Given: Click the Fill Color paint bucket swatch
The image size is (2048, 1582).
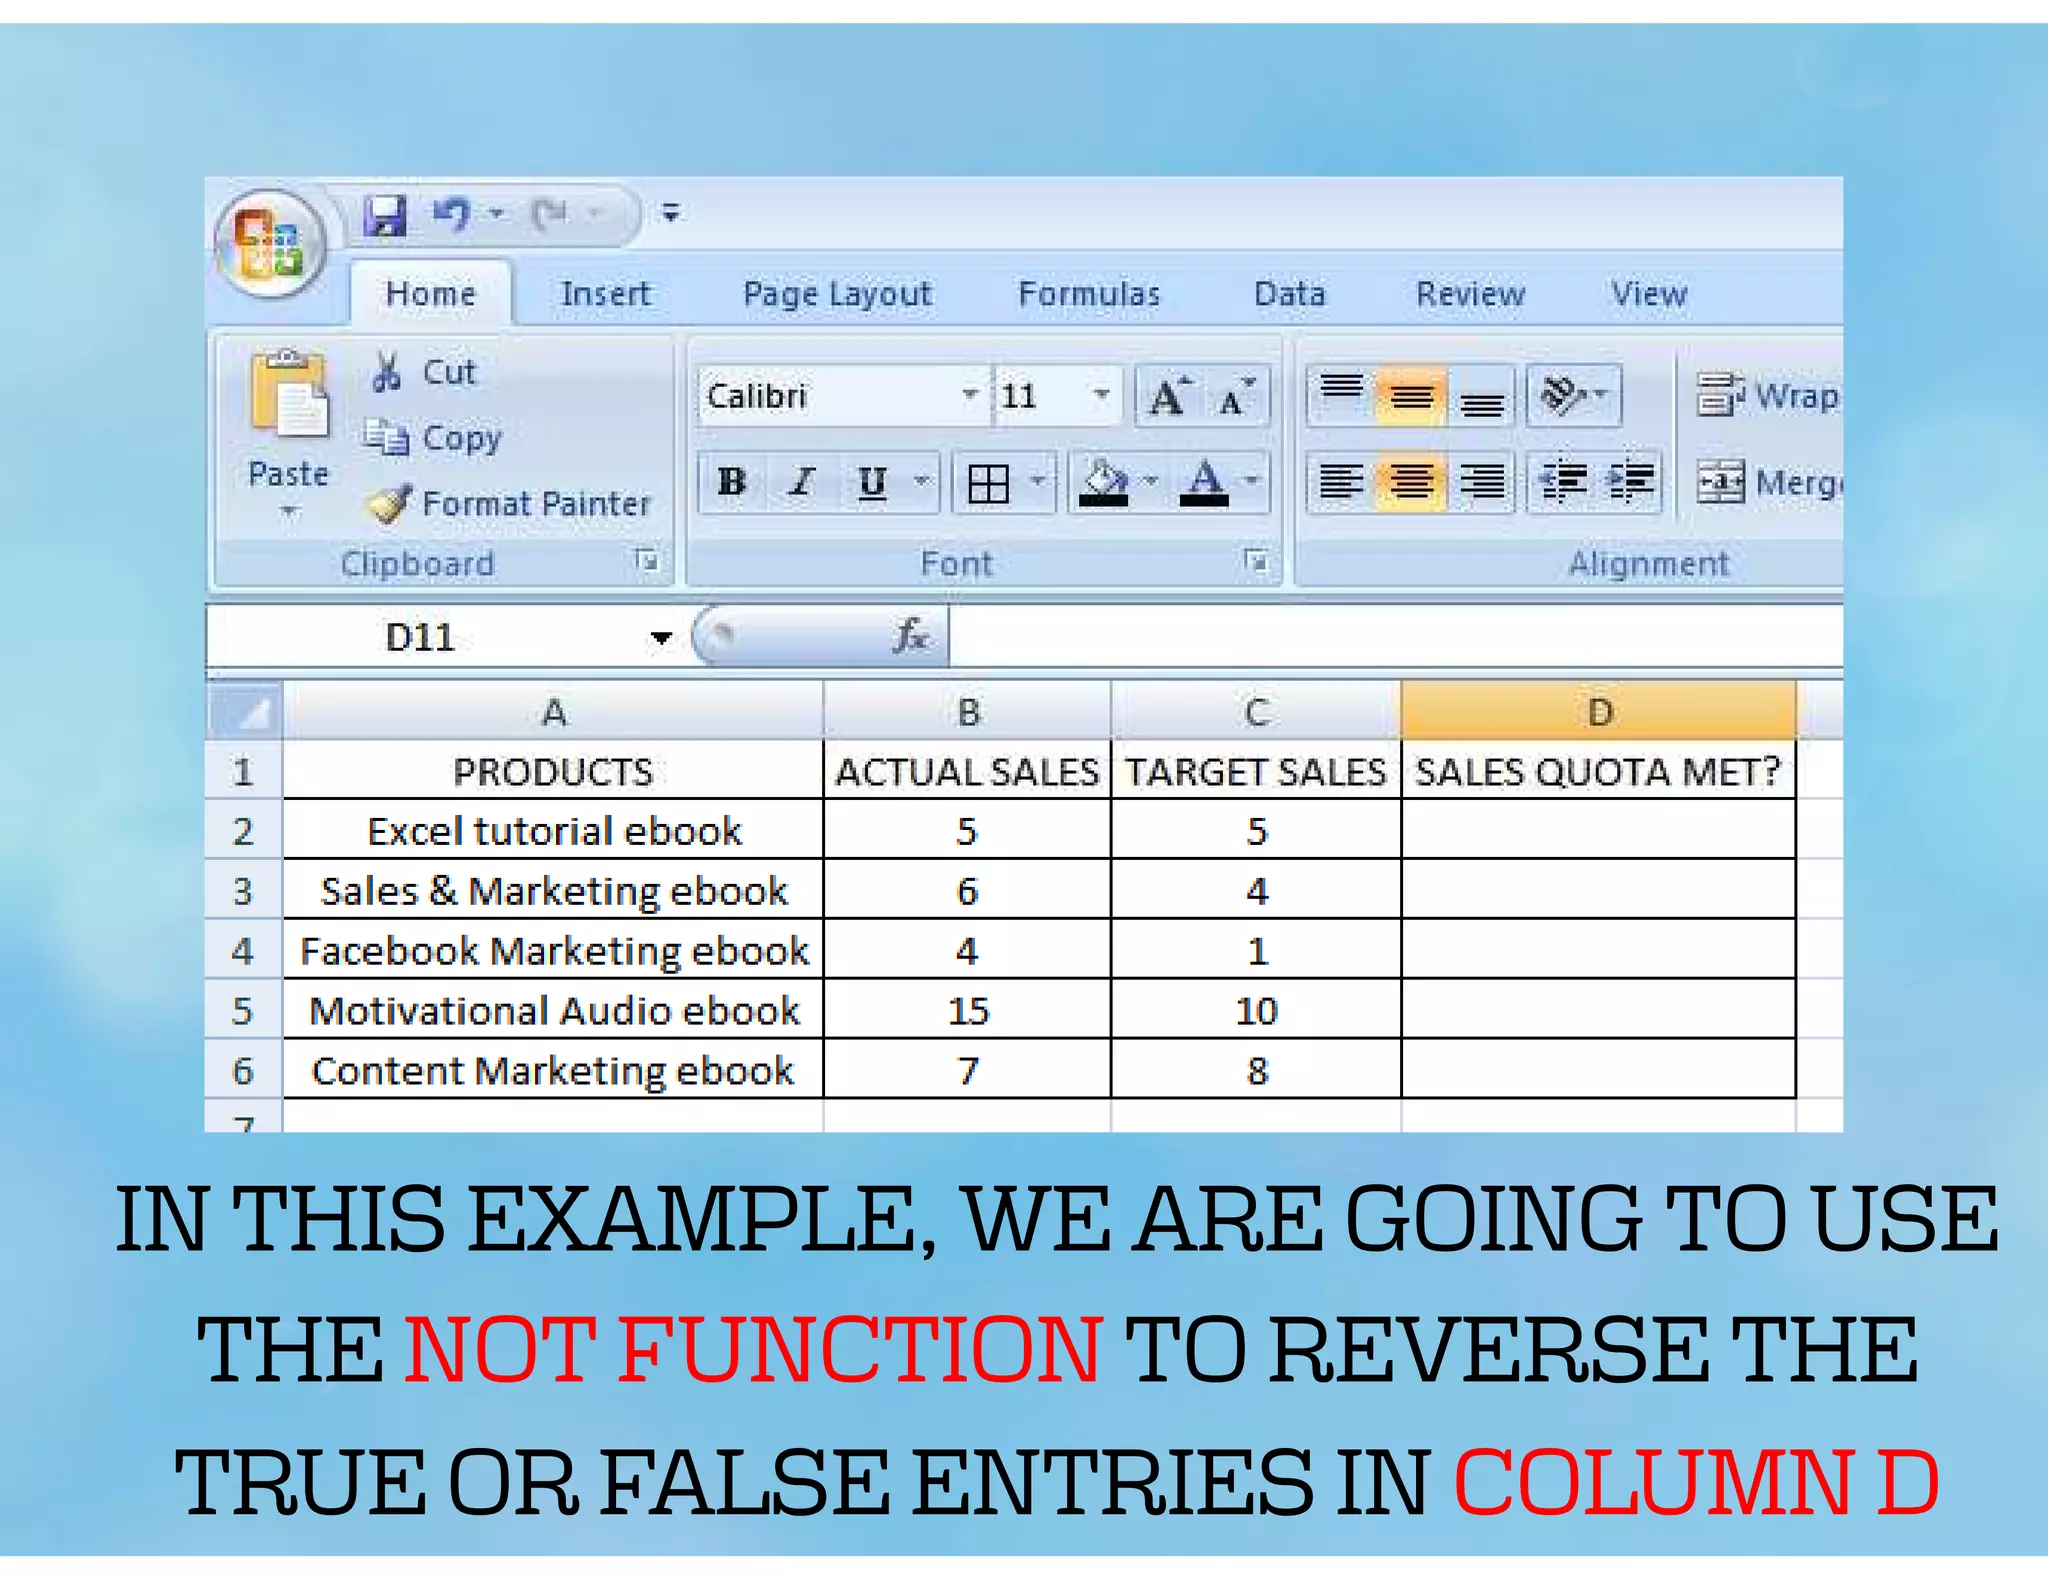Looking at the screenshot, I should coord(1104,484).
